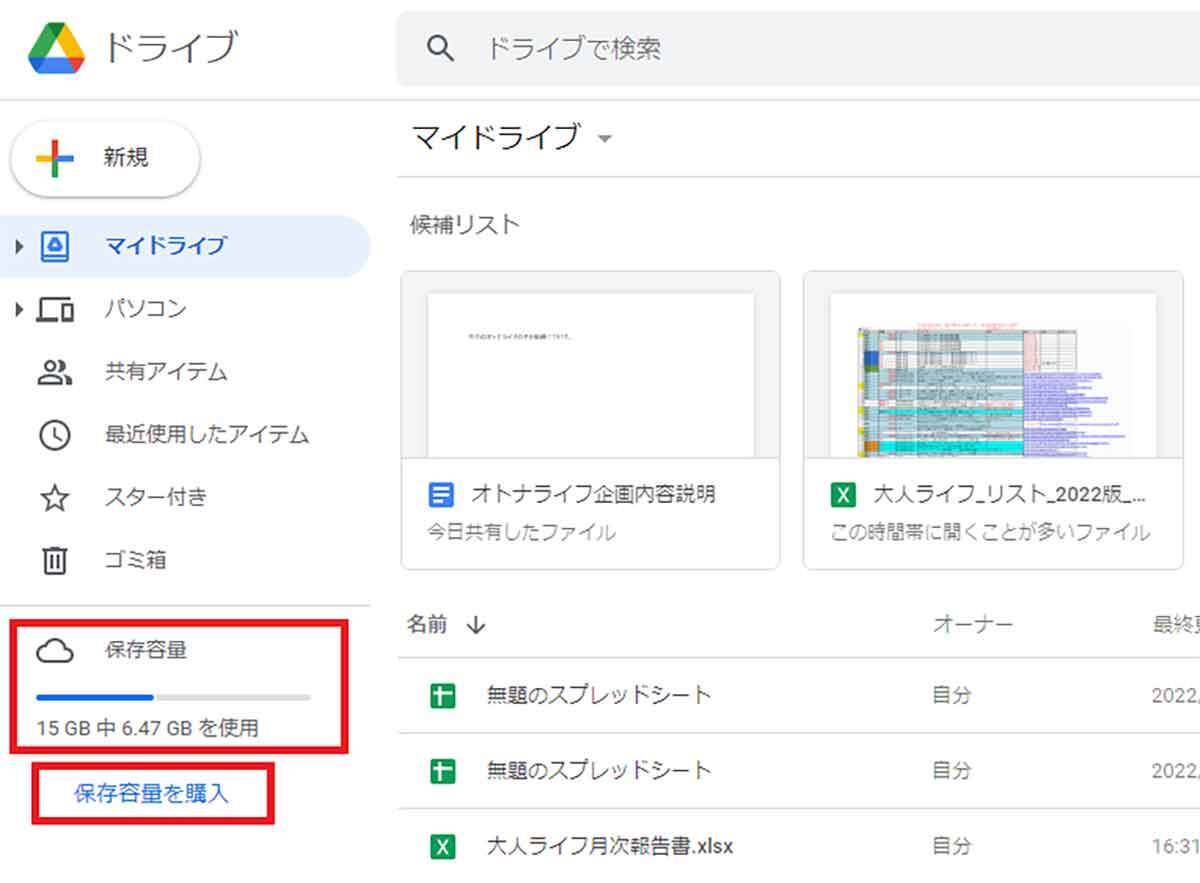Click the search magnifier icon
1200x883 pixels.
click(x=440, y=49)
